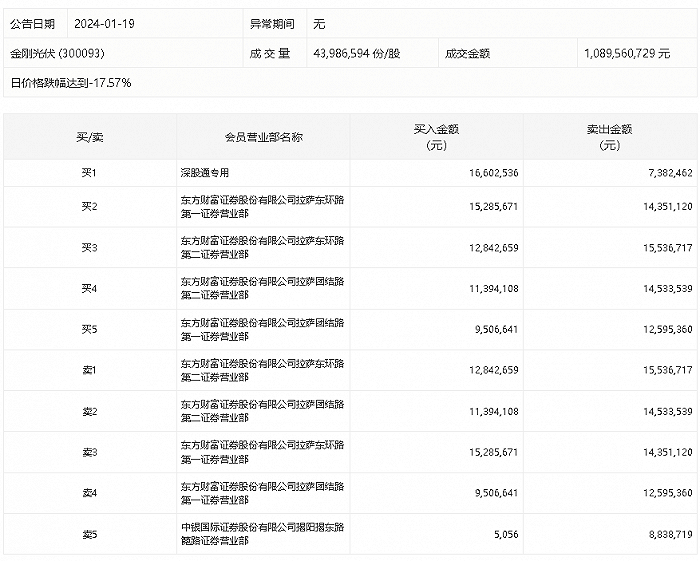
Task: Select the 买5 row label
Action: coord(89,329)
